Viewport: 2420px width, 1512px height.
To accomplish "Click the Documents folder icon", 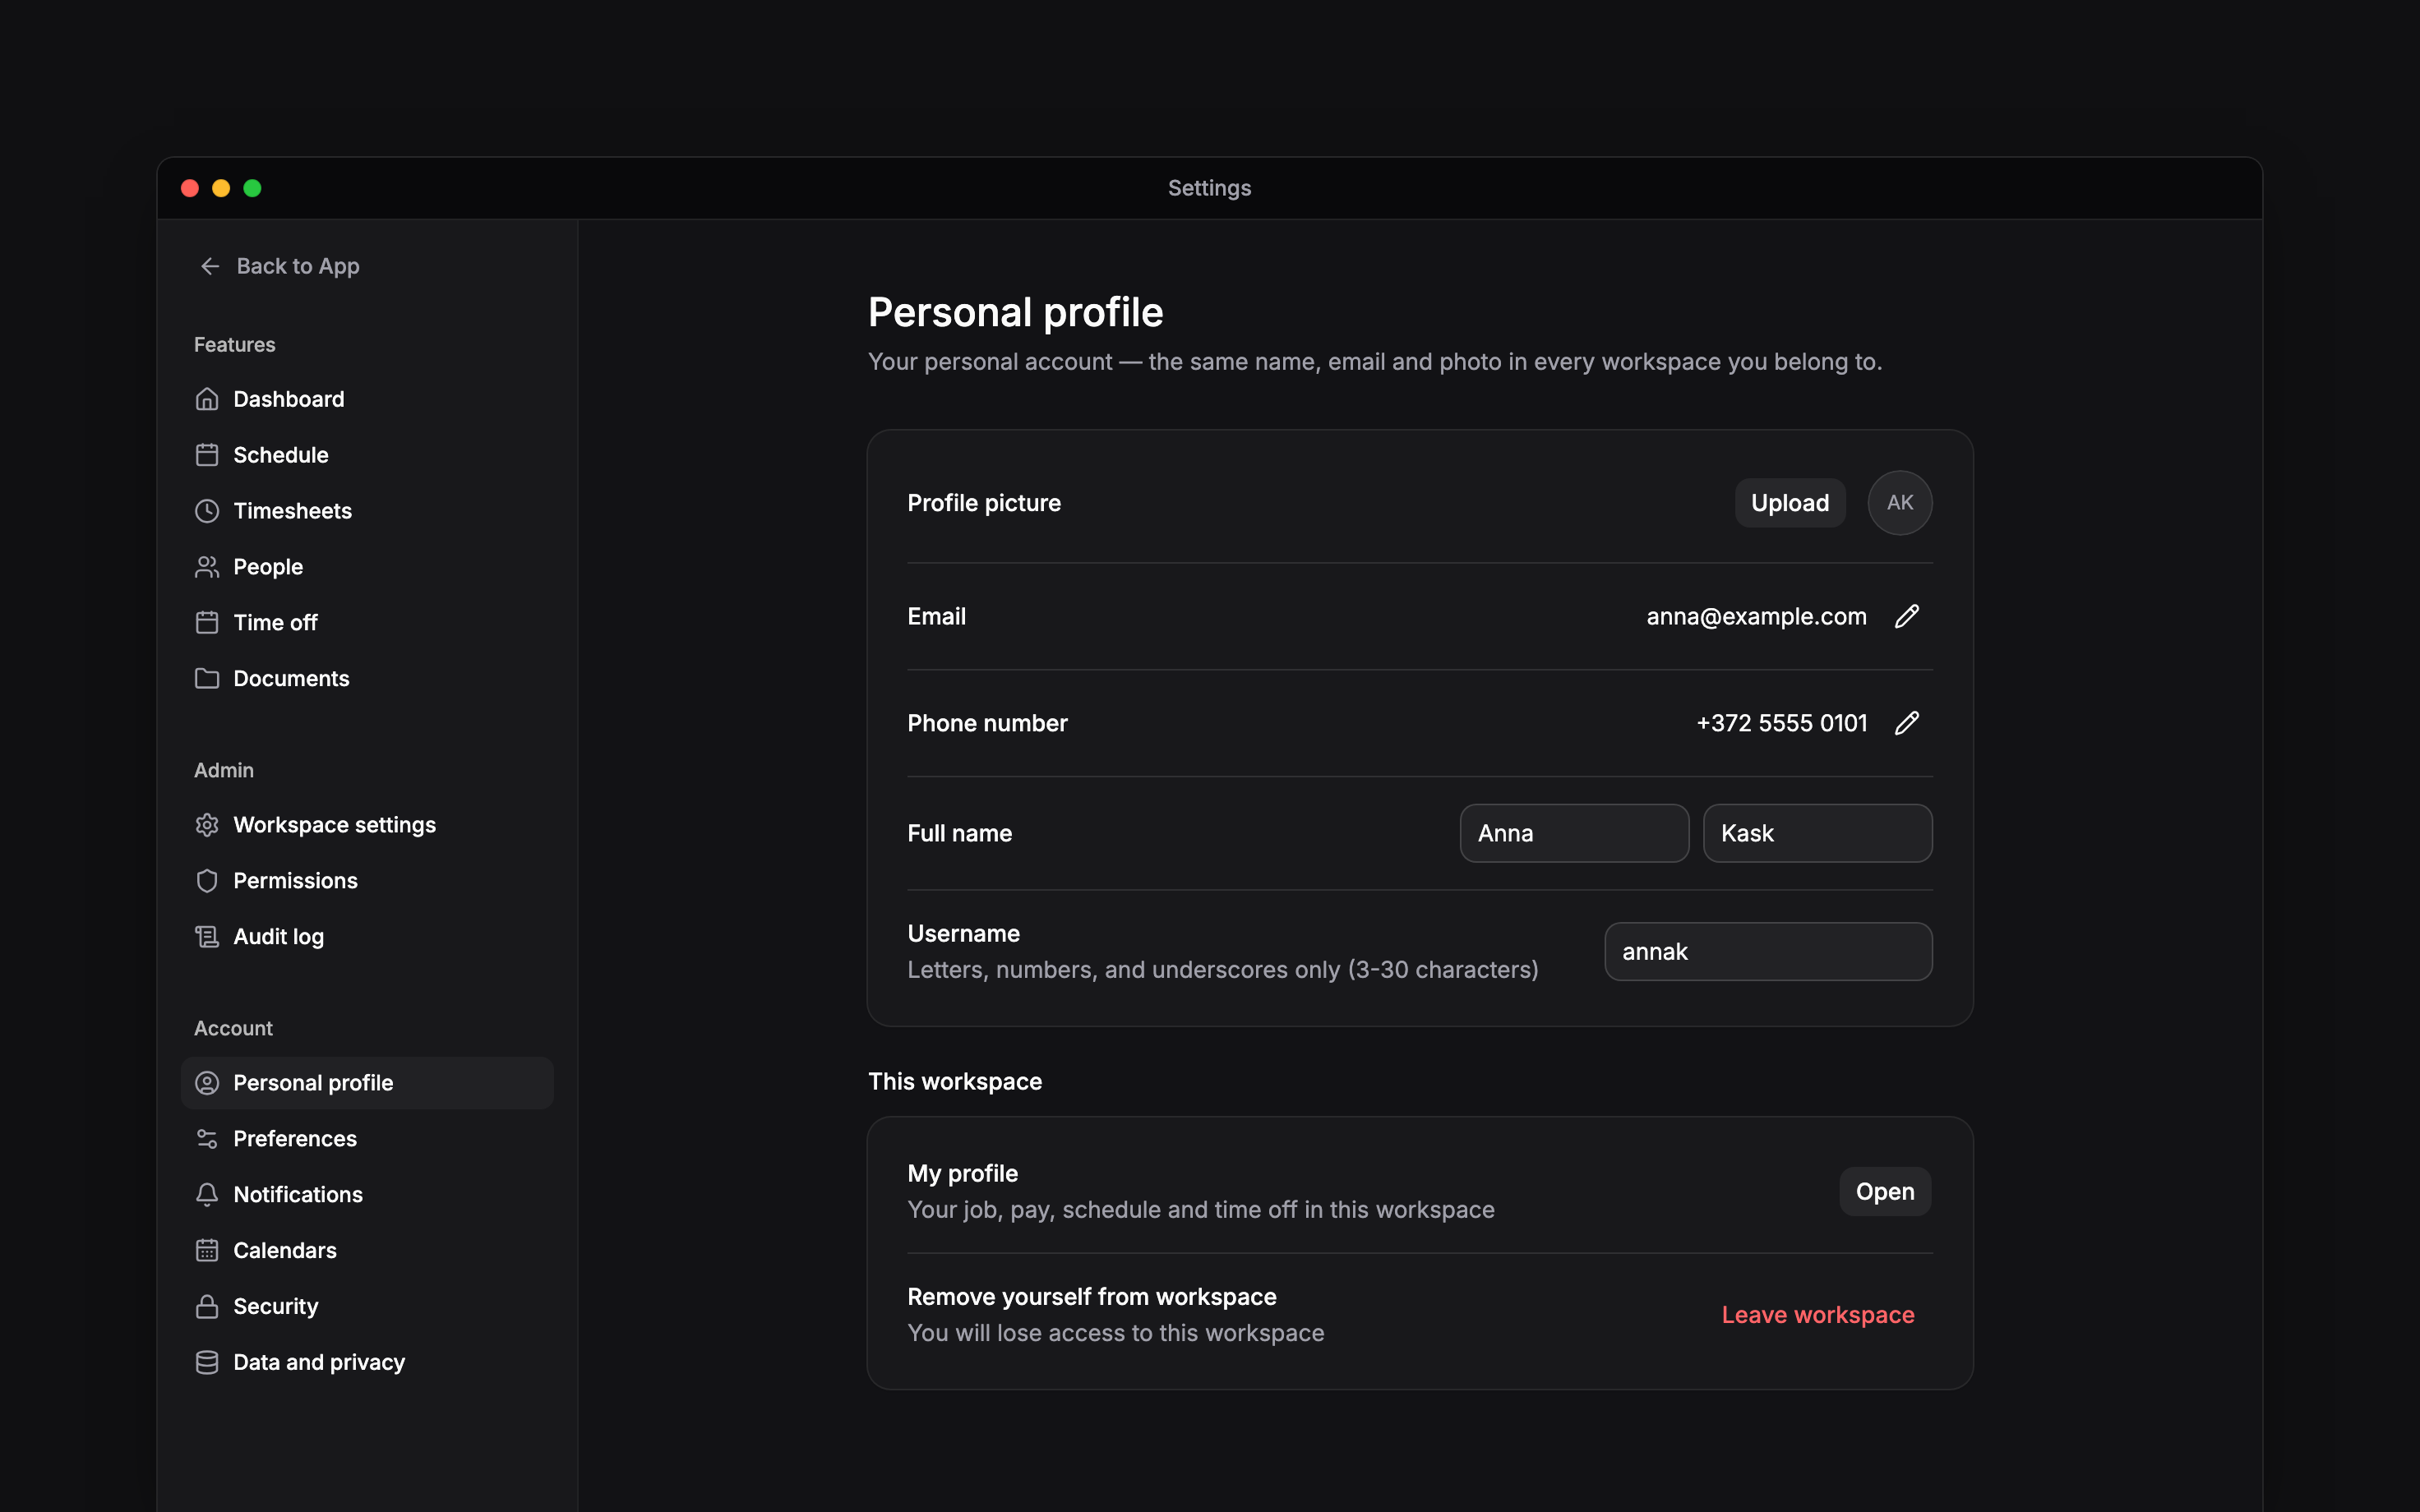I will point(207,679).
